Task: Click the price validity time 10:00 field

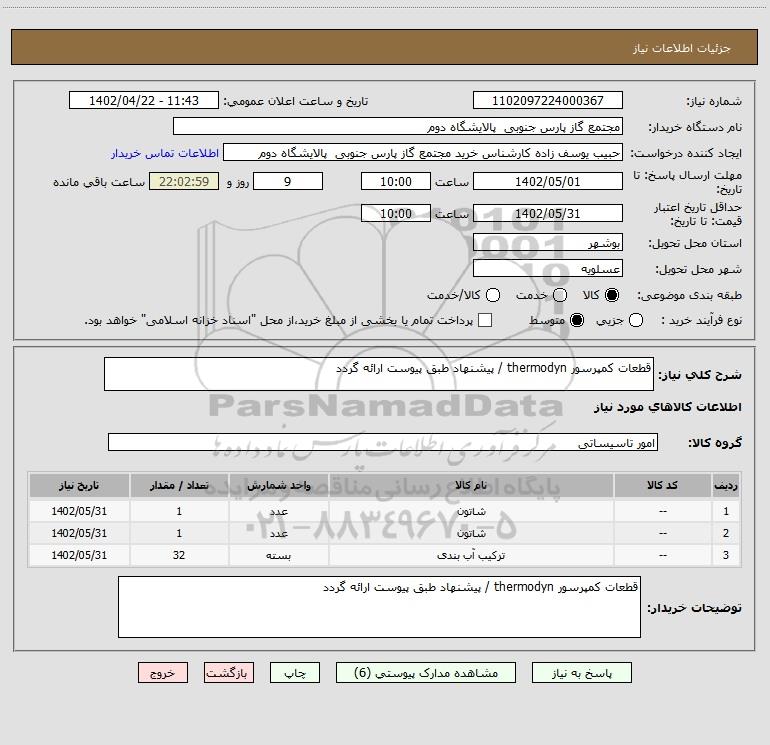Action: 396,213
